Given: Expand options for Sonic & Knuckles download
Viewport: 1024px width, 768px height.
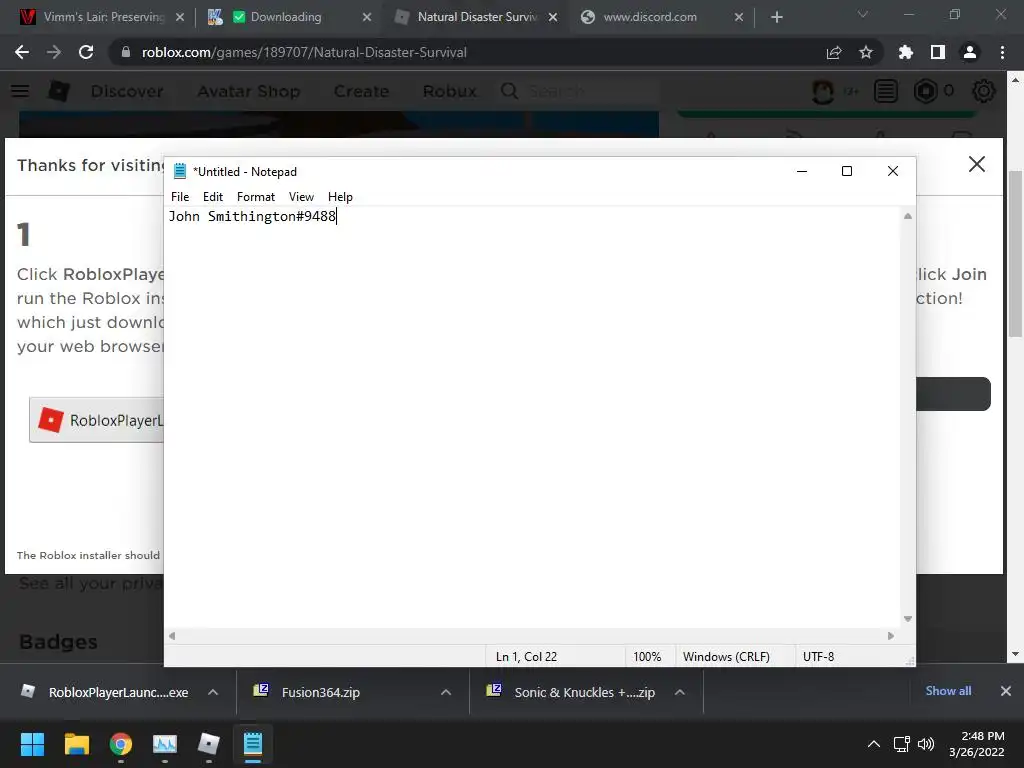Looking at the screenshot, I should click(x=680, y=692).
